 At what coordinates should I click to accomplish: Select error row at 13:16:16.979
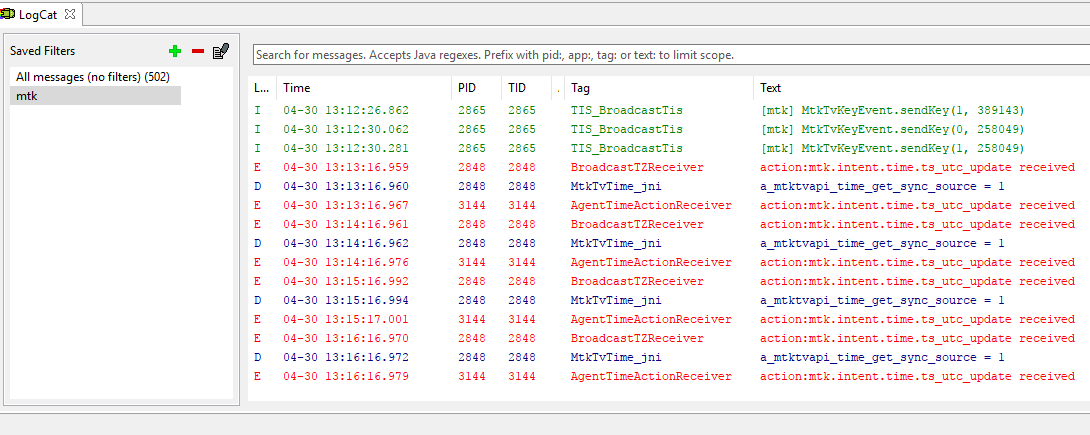pos(669,377)
